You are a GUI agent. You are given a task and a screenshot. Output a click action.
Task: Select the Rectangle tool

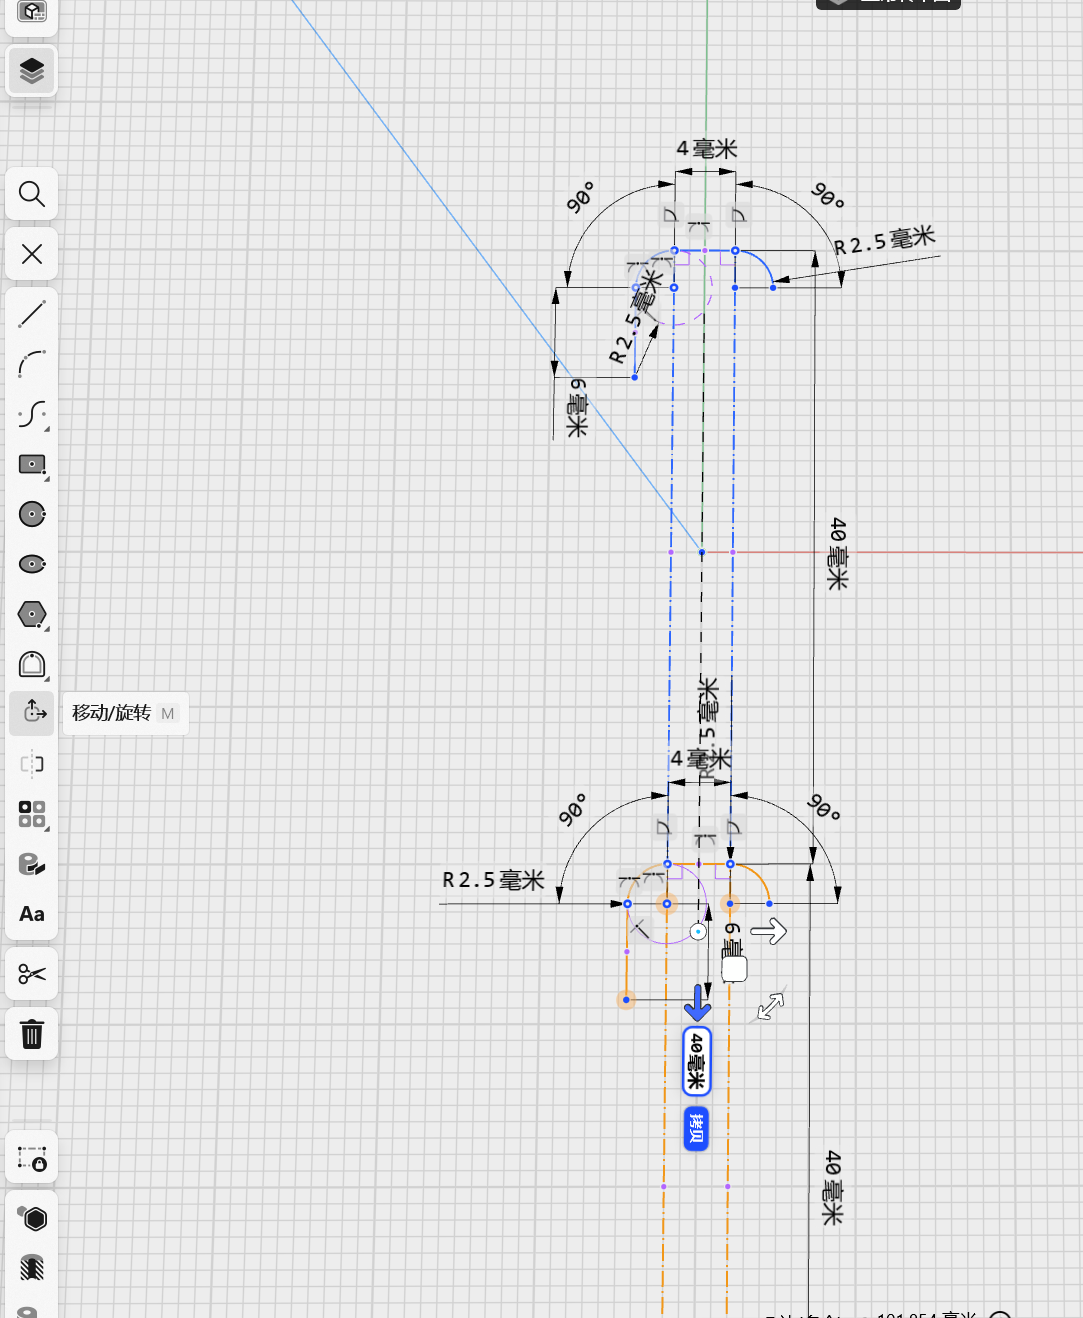coord(32,464)
